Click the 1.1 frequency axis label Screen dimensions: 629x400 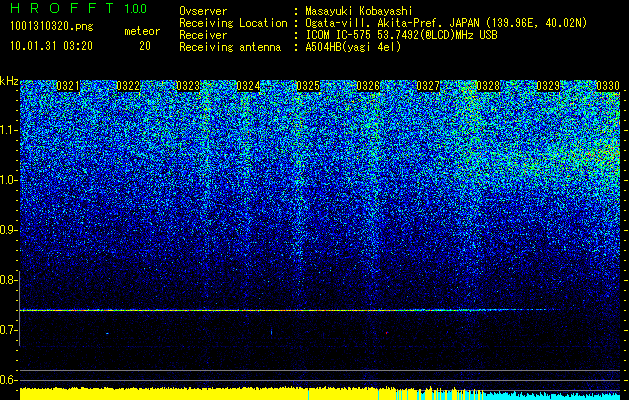(9, 130)
